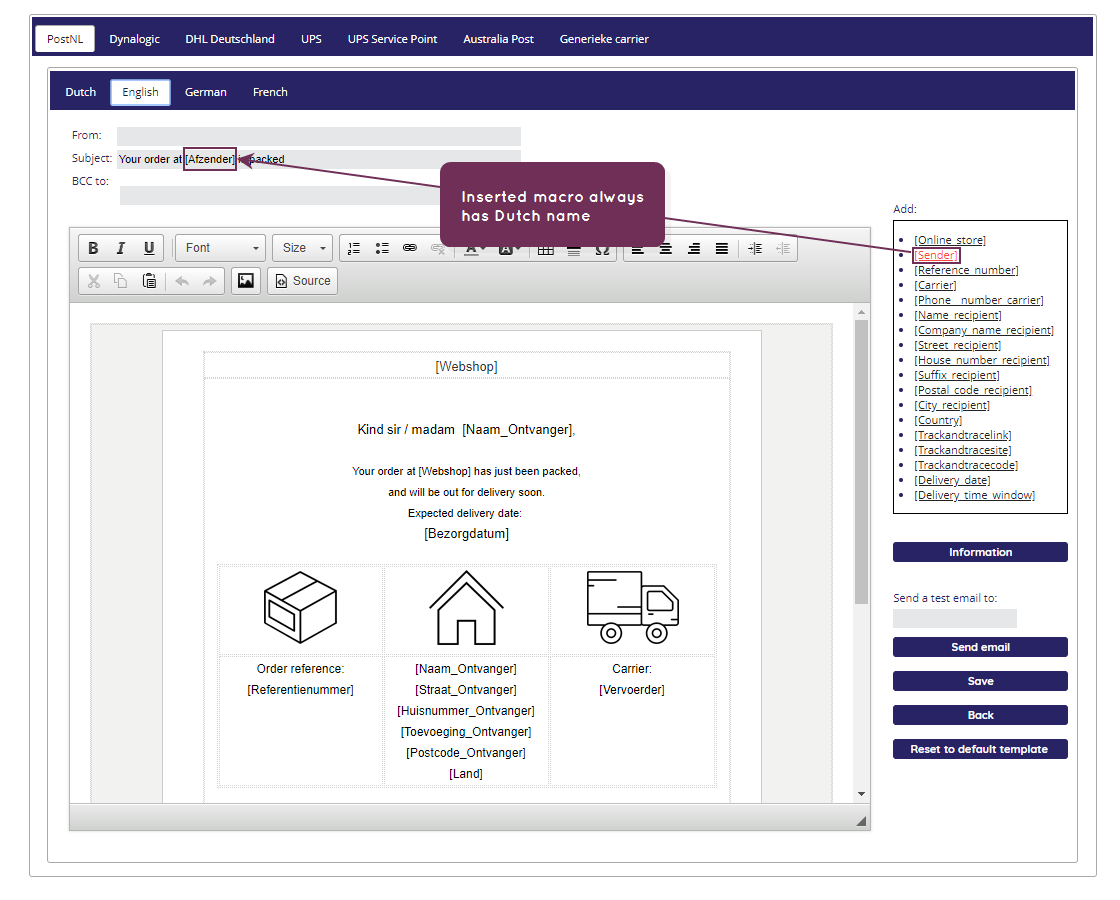Screen dimensions: 1120x900
Task: Click the special character omega icon
Action: (602, 250)
